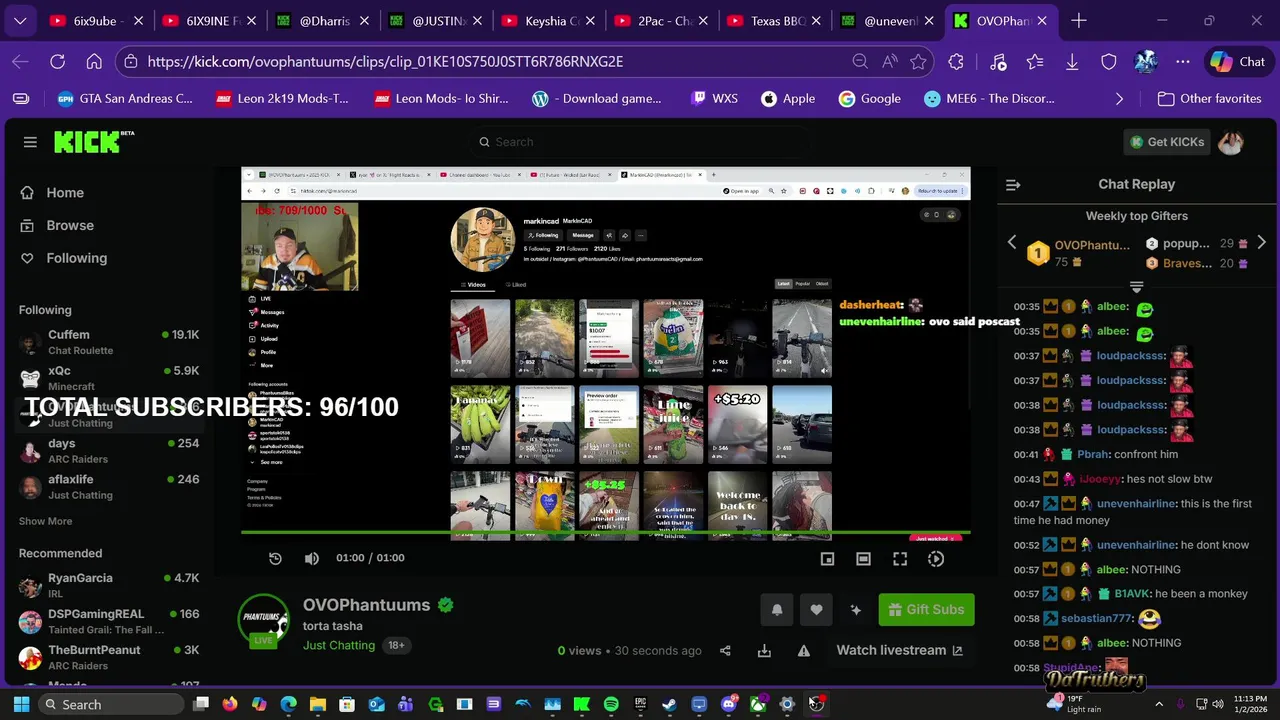This screenshot has width=1280, height=720.
Task: Click the sparkle subscribe icon
Action: pyautogui.click(x=855, y=610)
